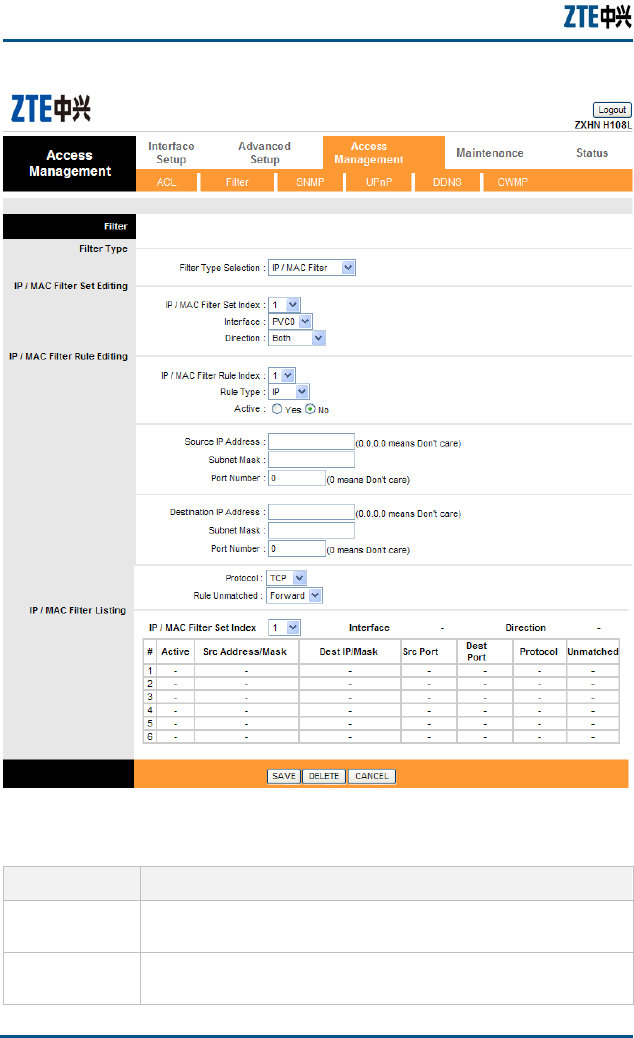Click the 'IP / MAC Filter Rule Editing' label
This screenshot has height=1038, width=634.
(x=68, y=356)
